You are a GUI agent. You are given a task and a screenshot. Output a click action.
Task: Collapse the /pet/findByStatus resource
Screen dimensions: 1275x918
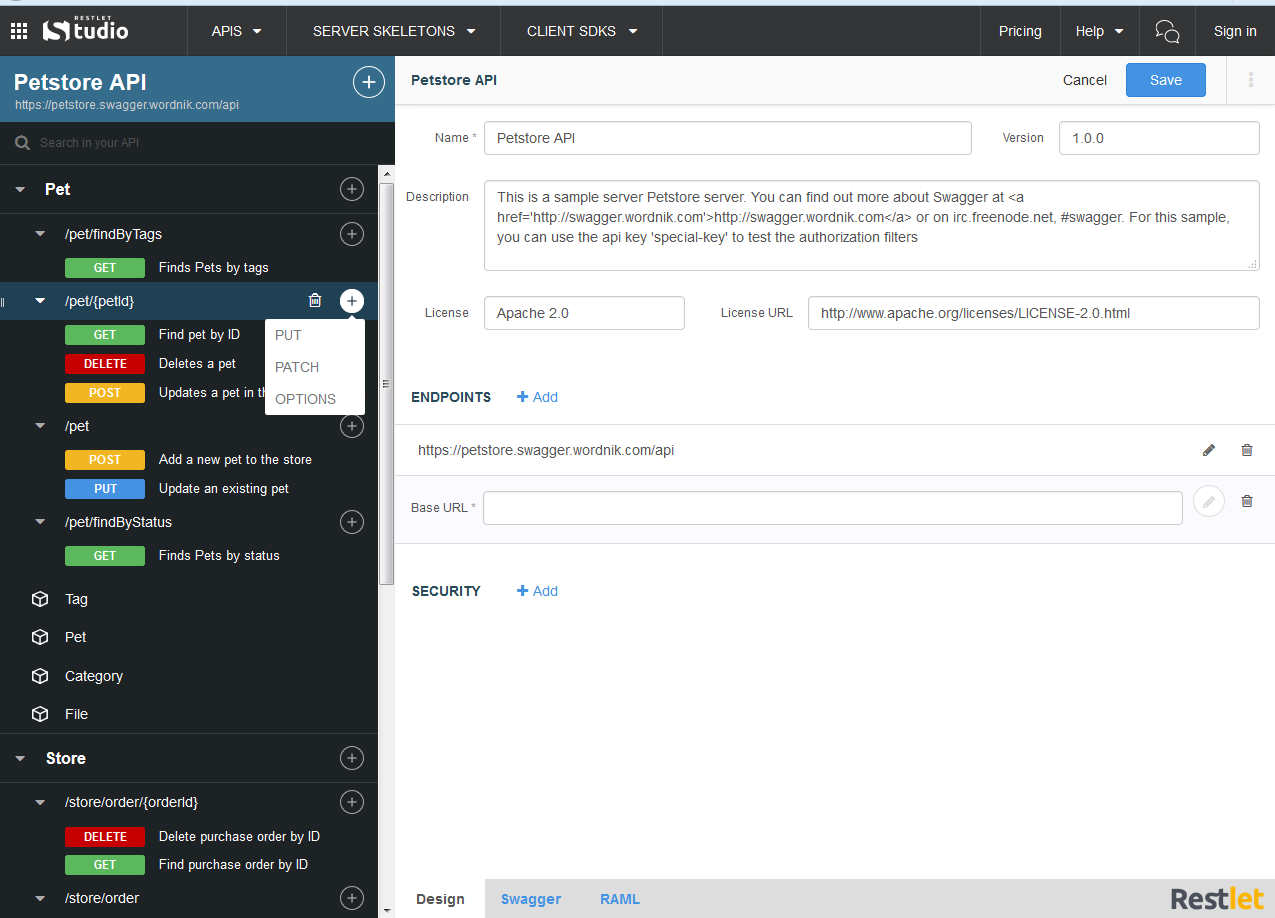click(x=40, y=522)
